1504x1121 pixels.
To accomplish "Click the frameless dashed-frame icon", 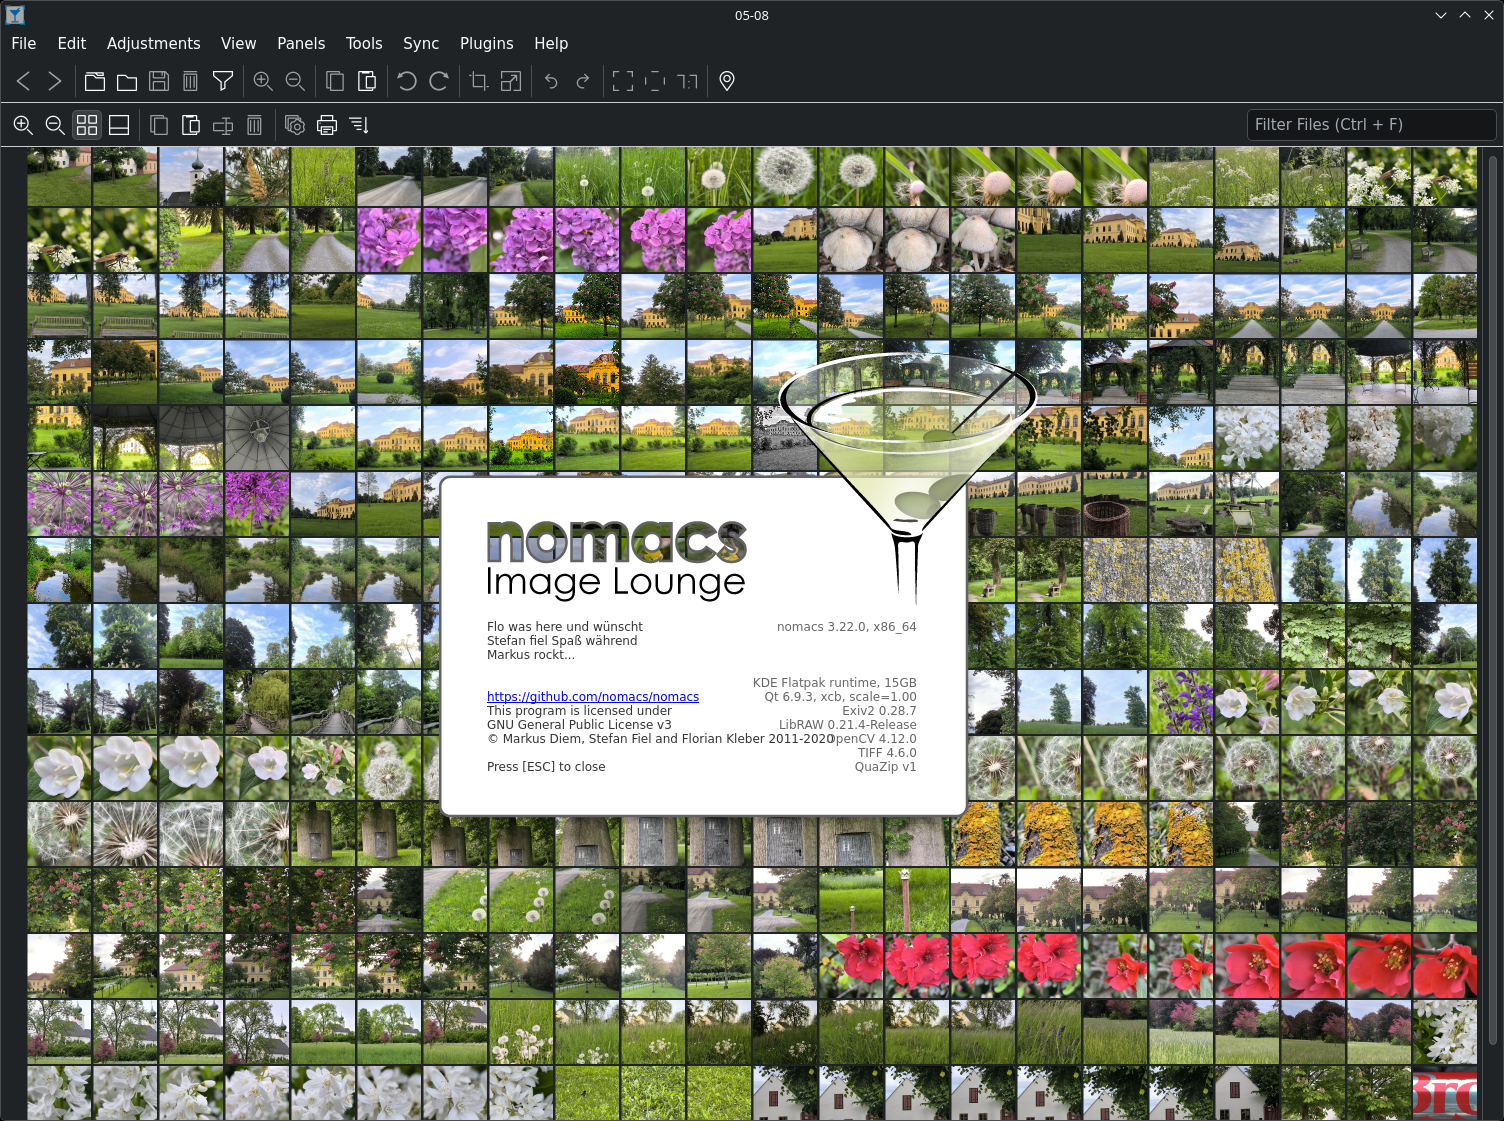I will click(x=655, y=81).
